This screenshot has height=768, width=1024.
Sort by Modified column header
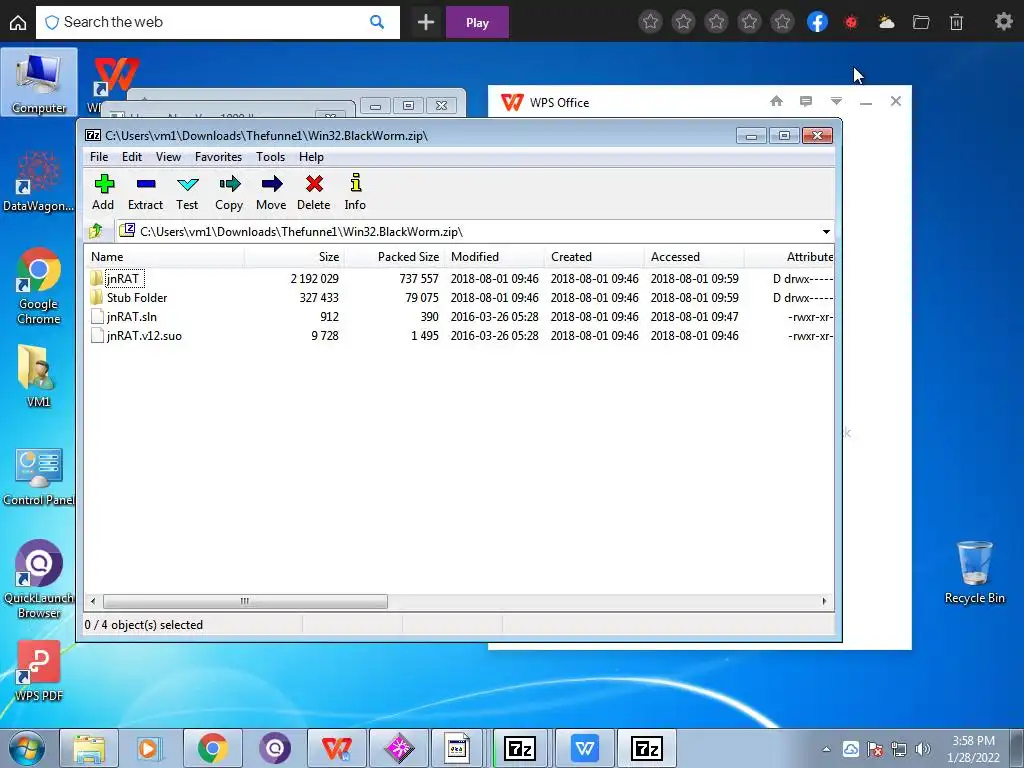pyautogui.click(x=494, y=257)
